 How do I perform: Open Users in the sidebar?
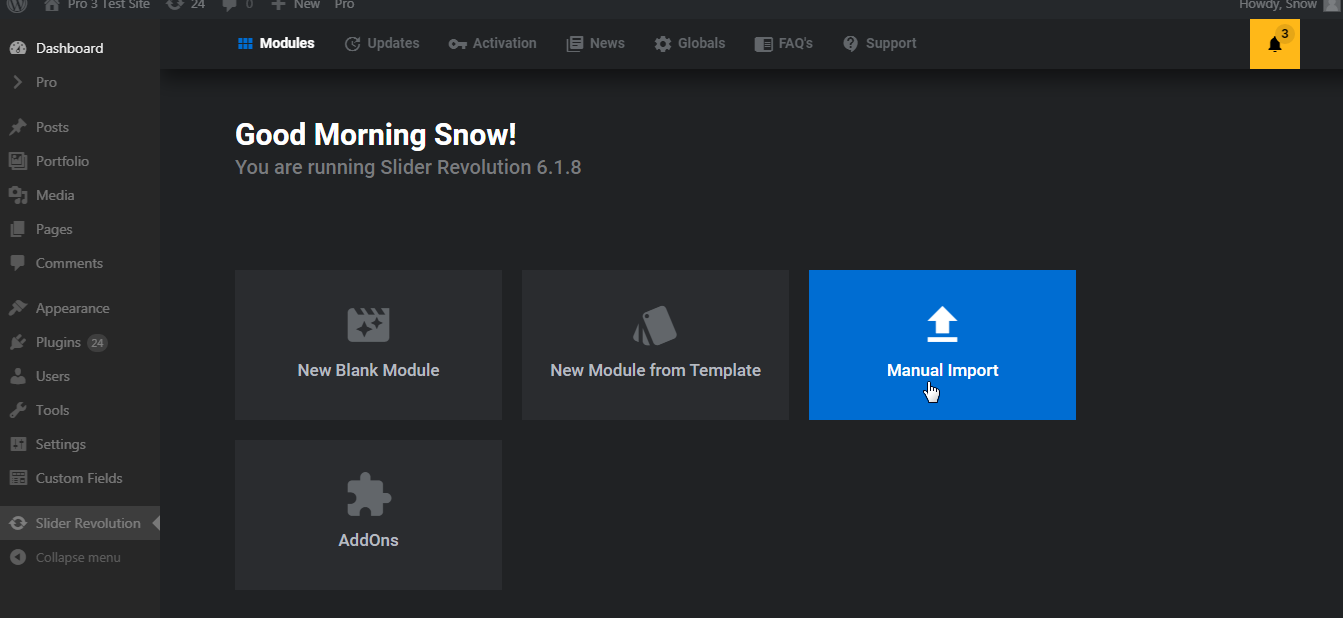click(x=80, y=376)
